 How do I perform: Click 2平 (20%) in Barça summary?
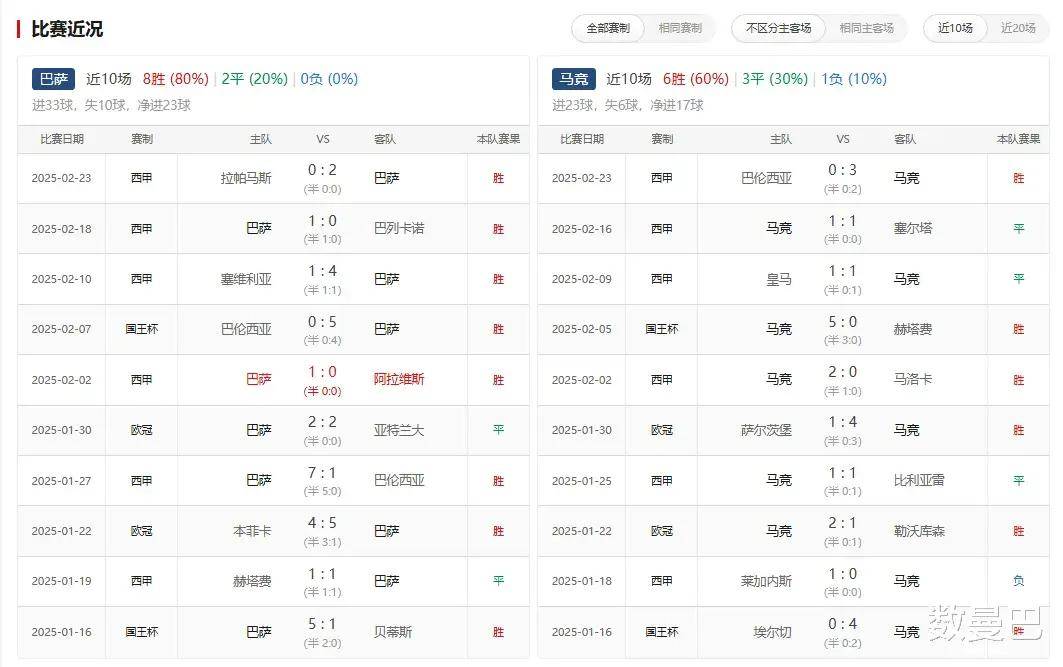point(255,79)
